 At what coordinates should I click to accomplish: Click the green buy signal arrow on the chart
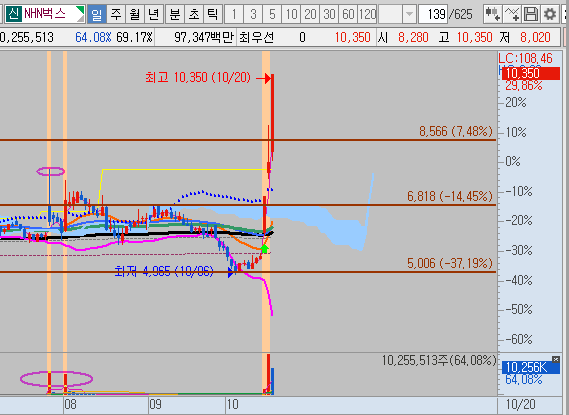[265, 249]
